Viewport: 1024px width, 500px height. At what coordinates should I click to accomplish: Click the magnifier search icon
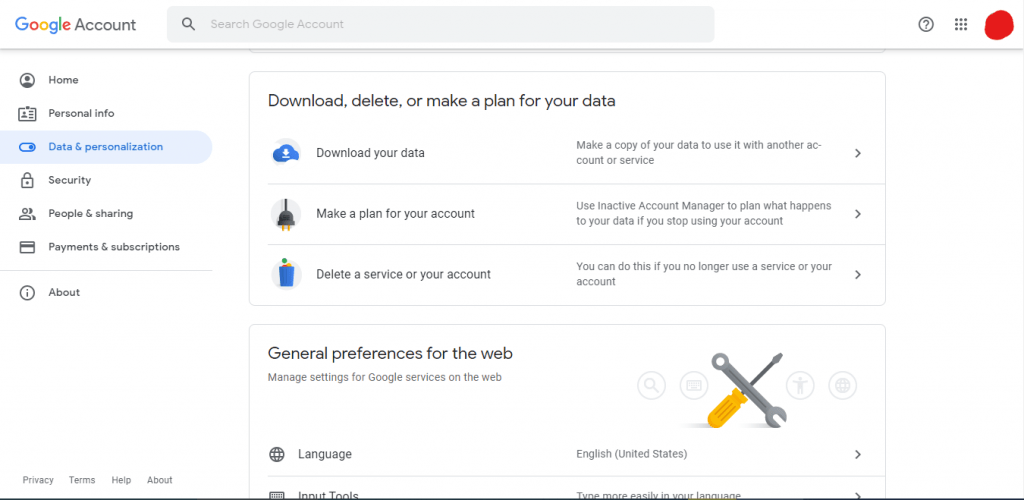[189, 24]
